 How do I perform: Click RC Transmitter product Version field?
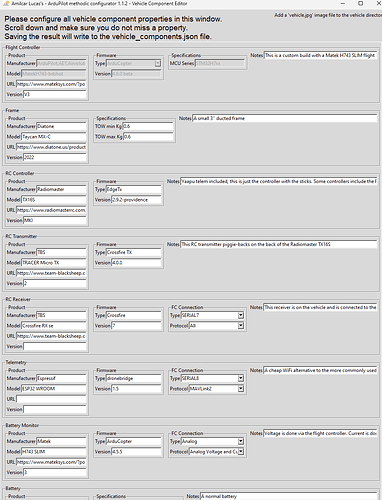55,283
